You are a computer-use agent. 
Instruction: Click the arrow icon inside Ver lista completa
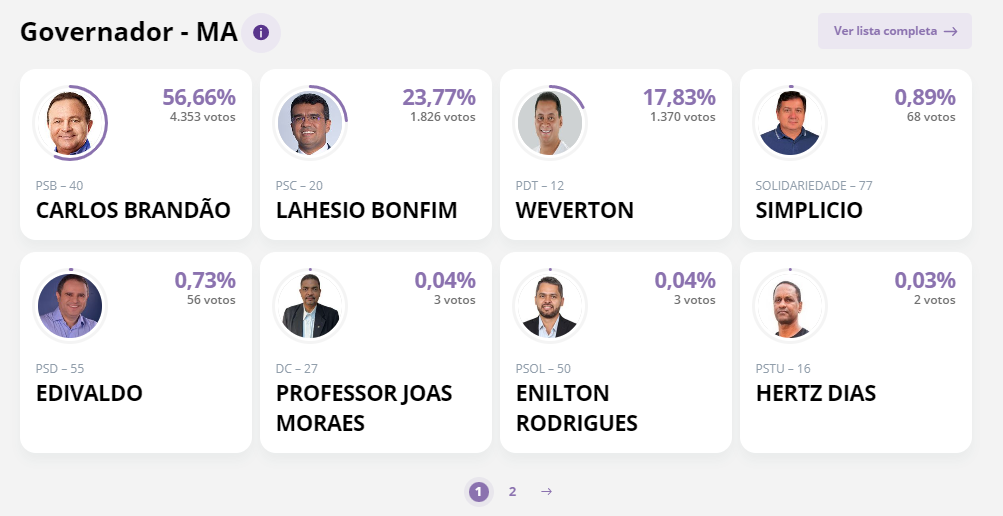click(951, 31)
